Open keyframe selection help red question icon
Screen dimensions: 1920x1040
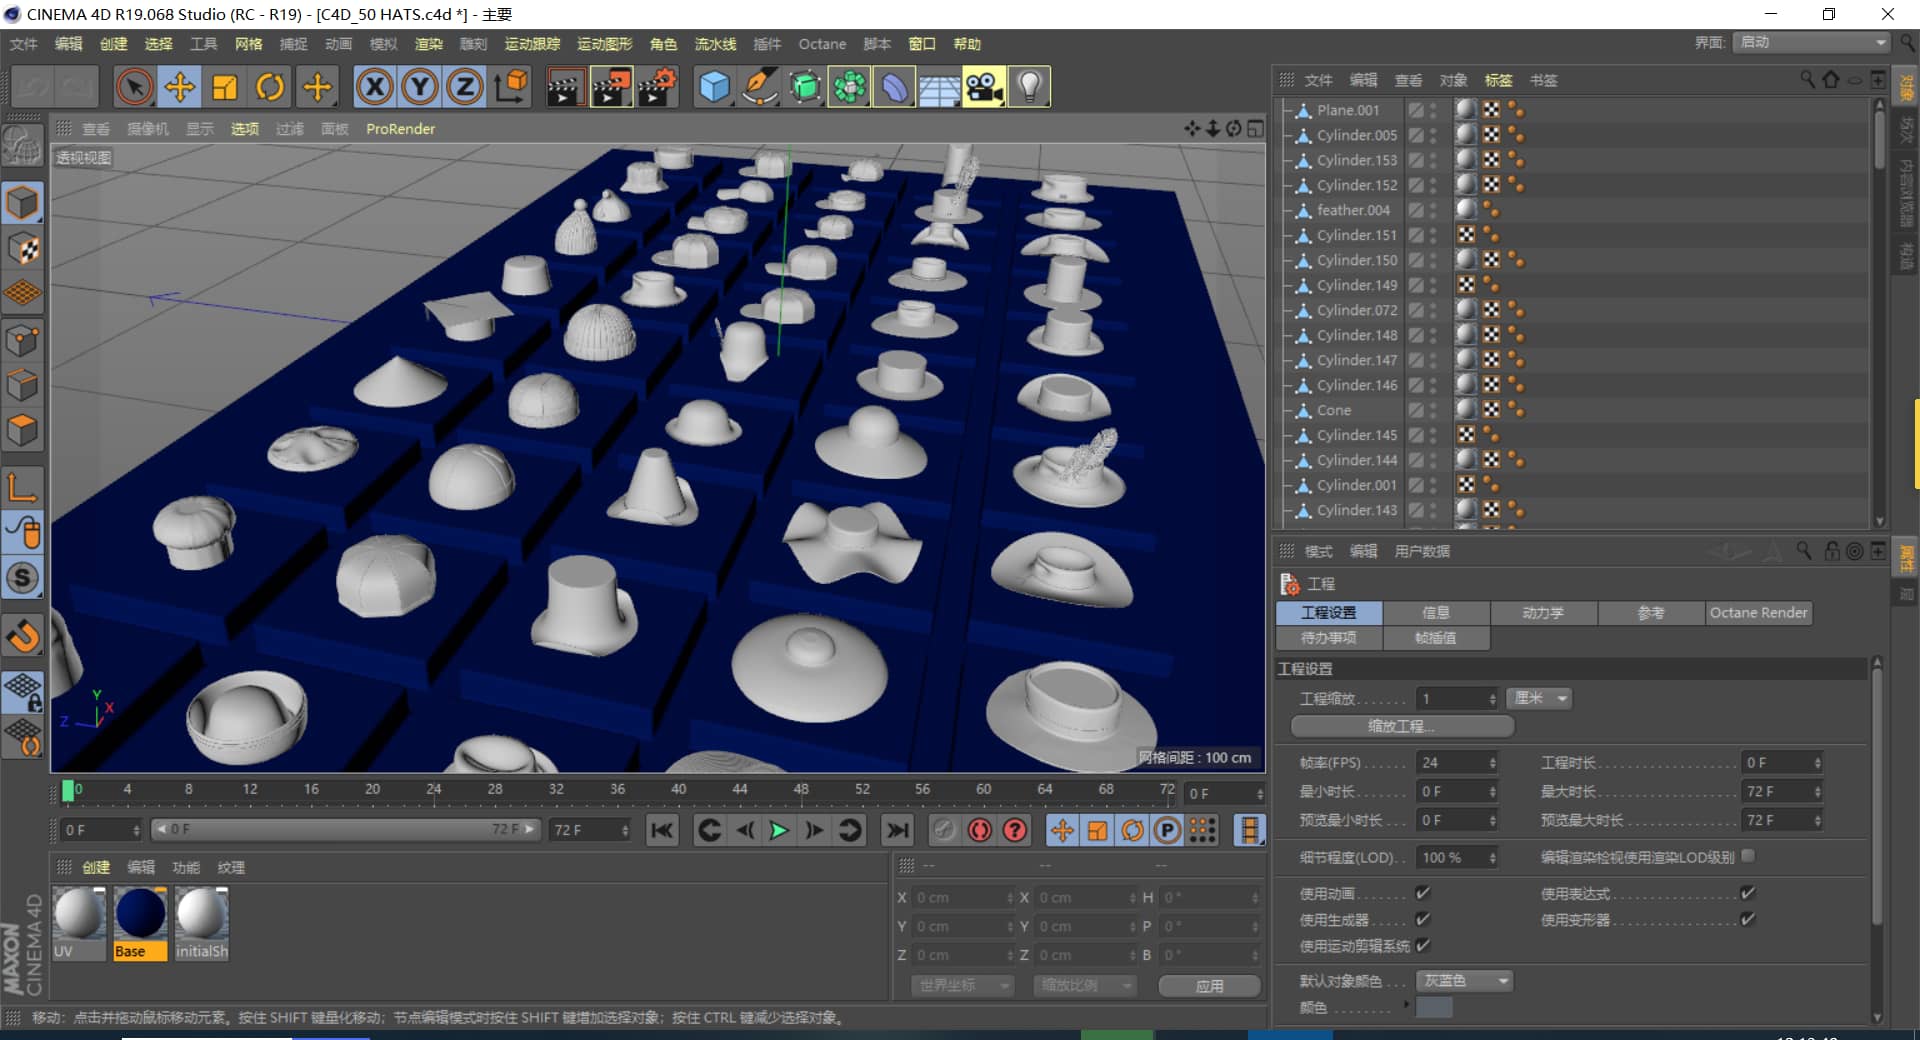(1015, 830)
